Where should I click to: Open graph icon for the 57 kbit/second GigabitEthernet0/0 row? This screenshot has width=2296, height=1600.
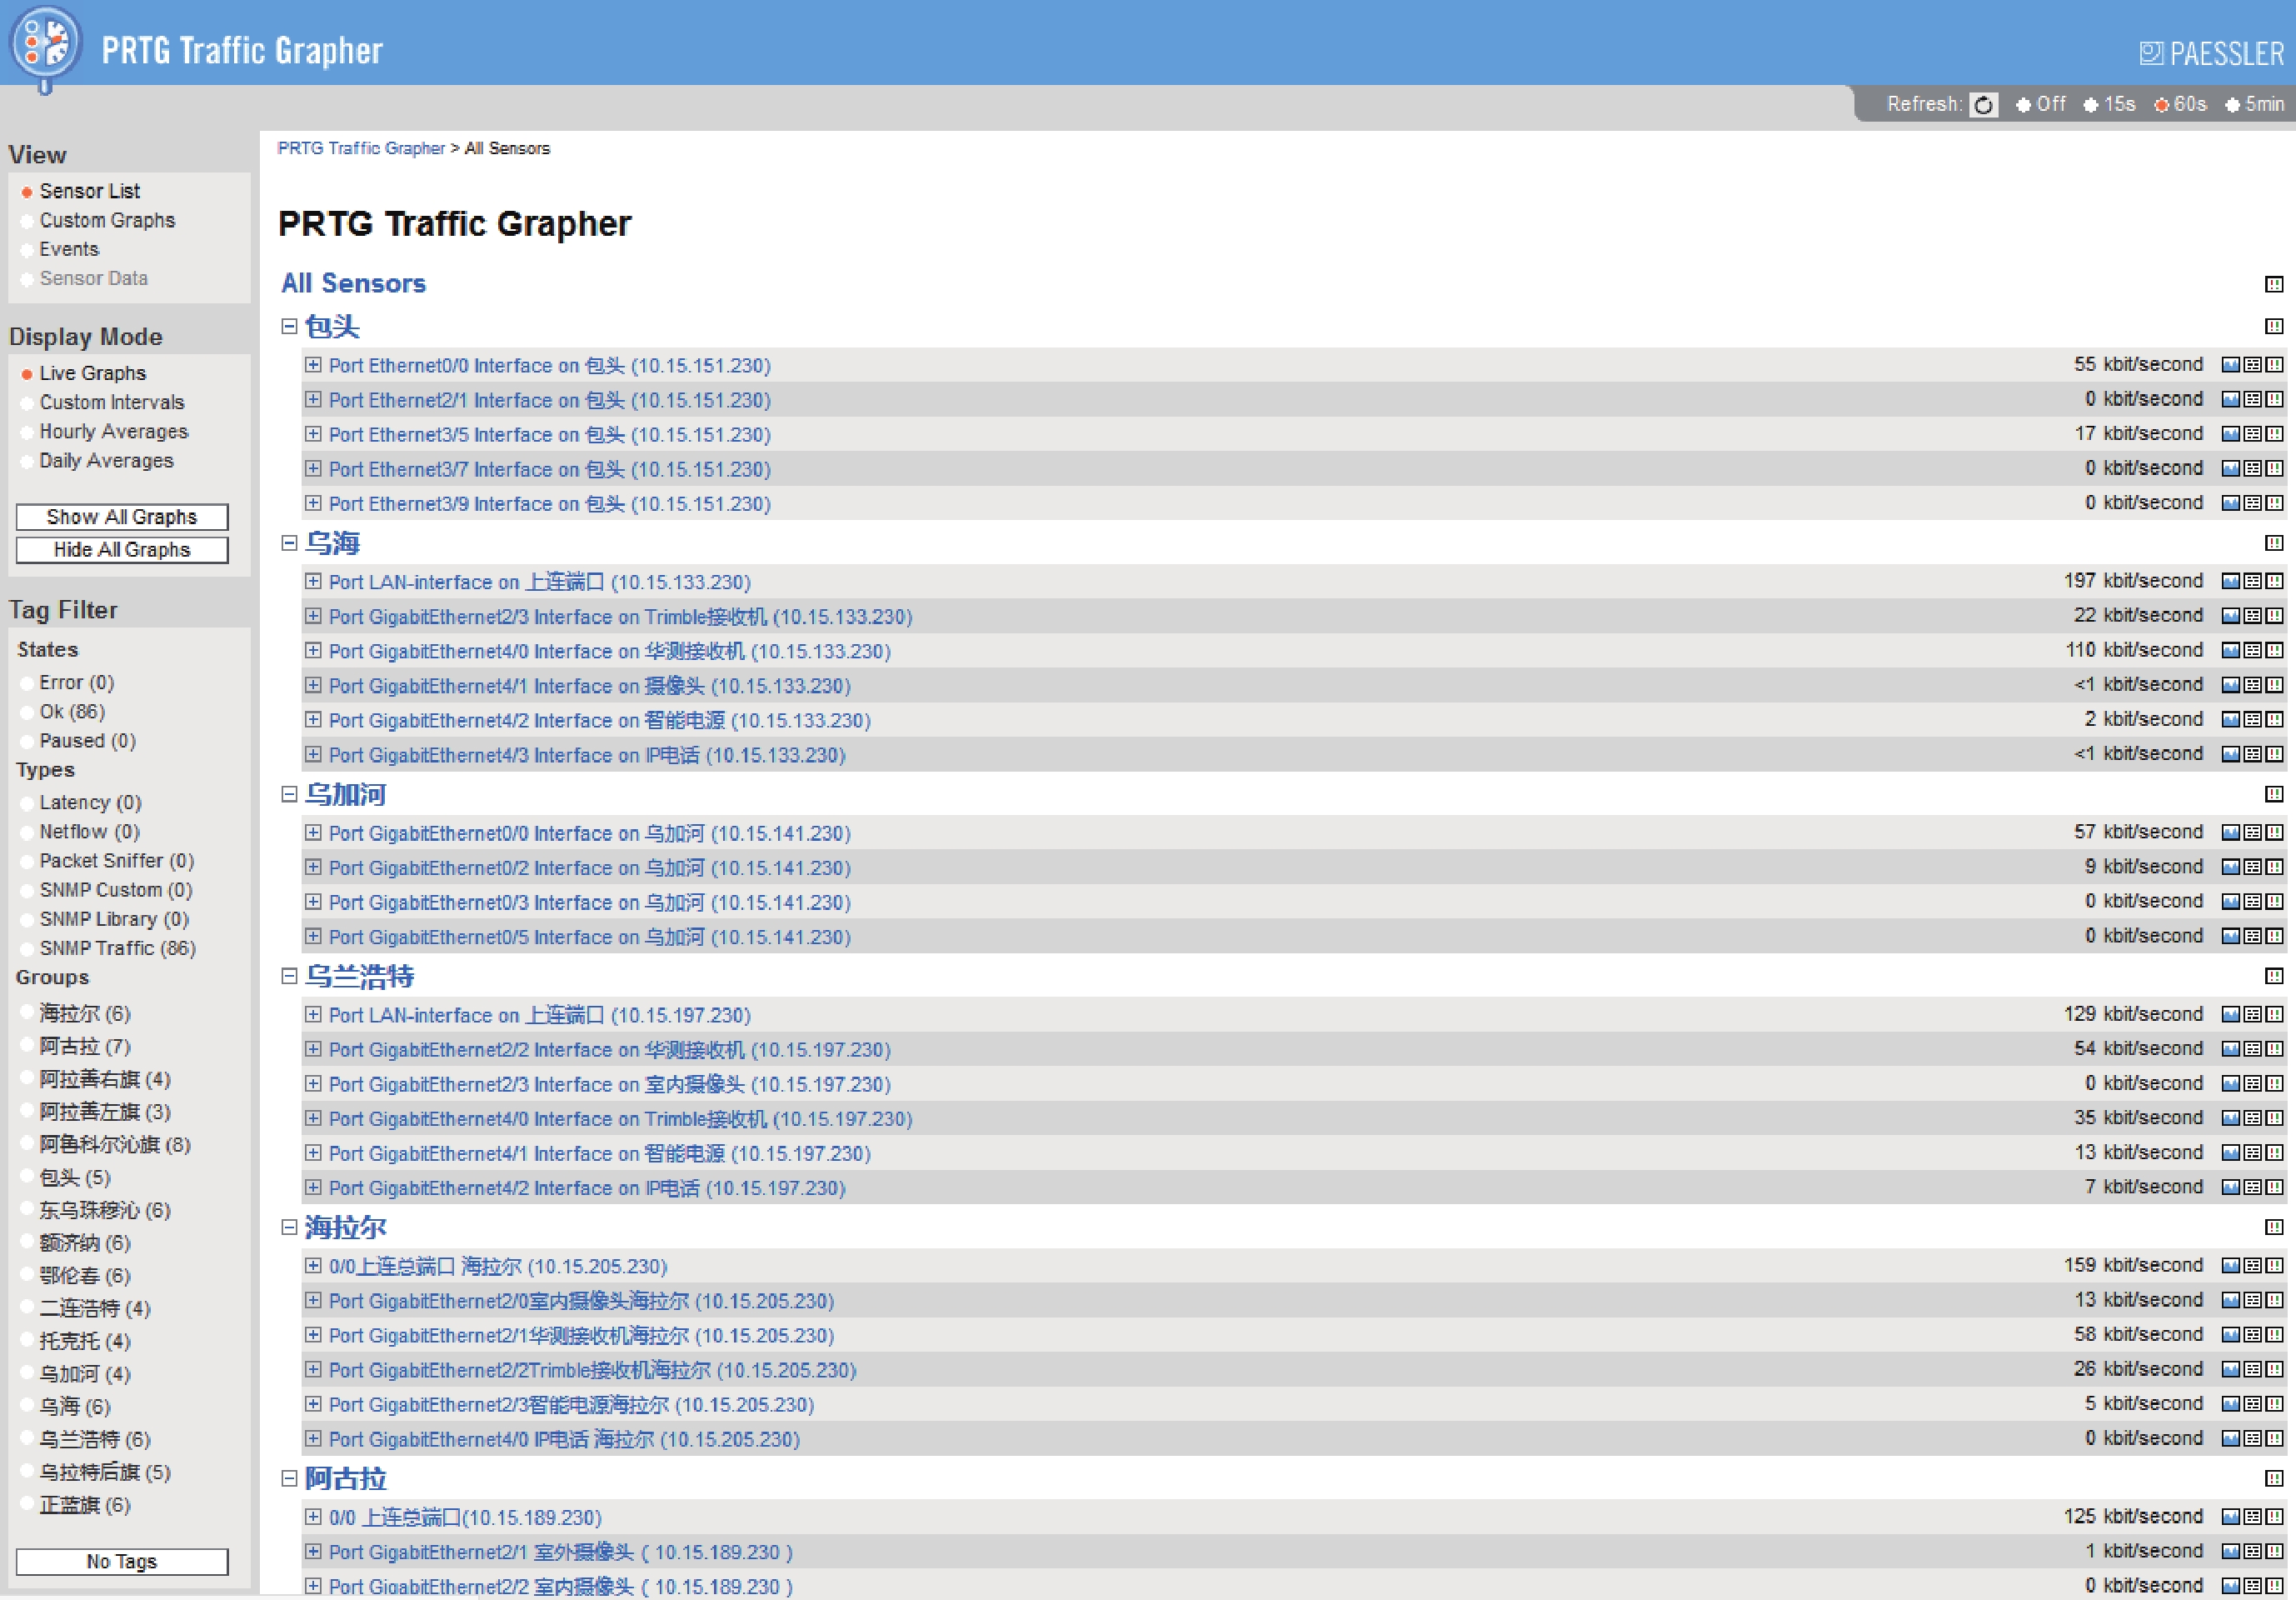[2230, 832]
